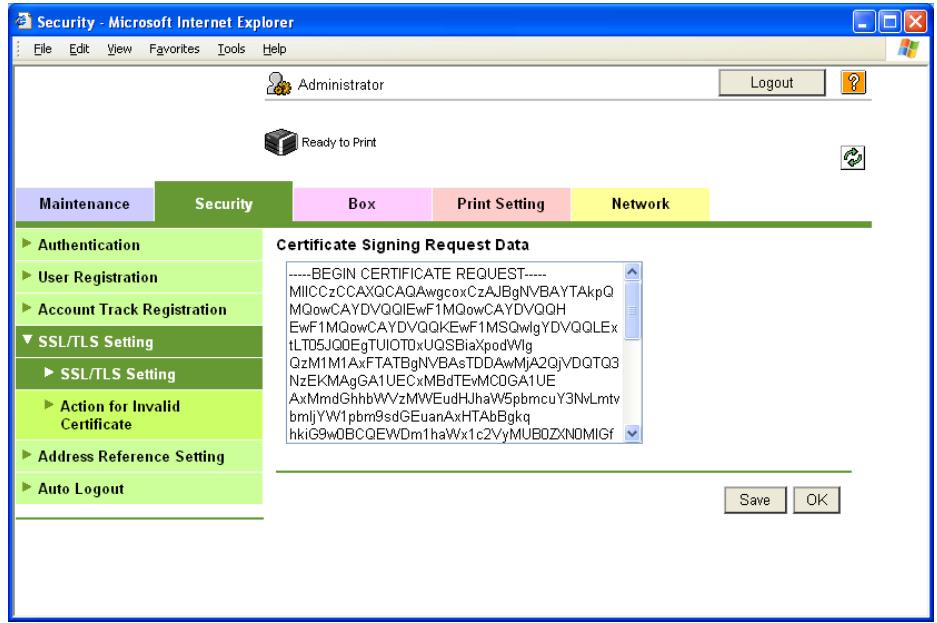Collapse the SSL/TLS Setting parent section
Screen dimensions: 937x623
pos(139,342)
